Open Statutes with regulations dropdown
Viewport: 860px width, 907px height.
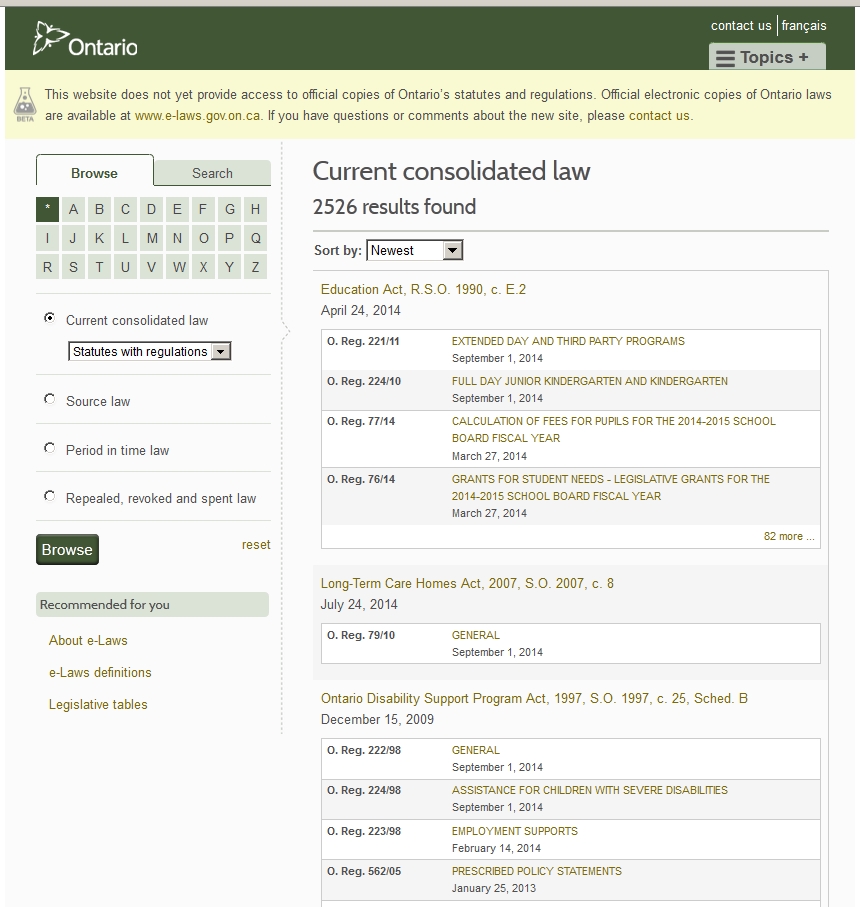pos(150,352)
